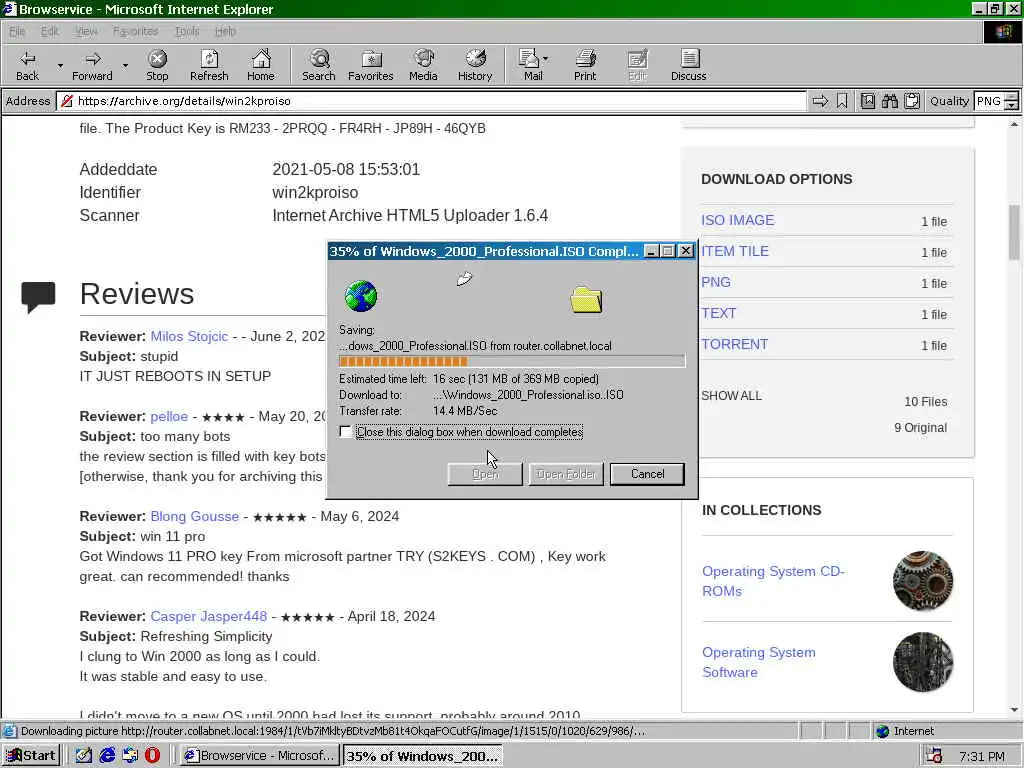Expand SHOW ALL download options
1024x768 pixels.
[x=731, y=396]
